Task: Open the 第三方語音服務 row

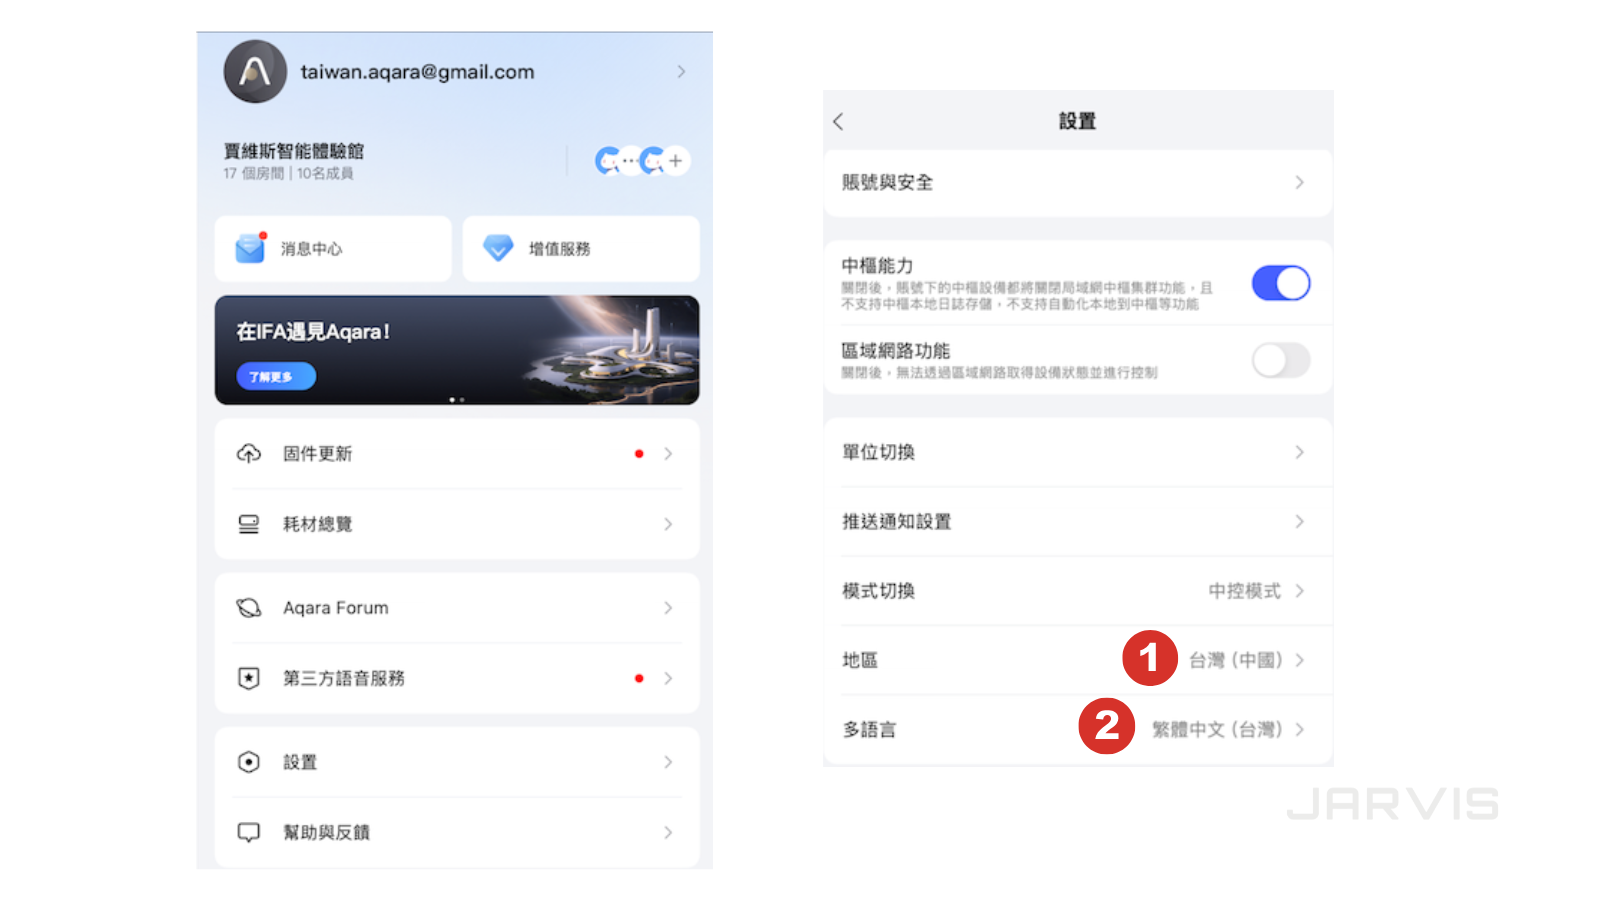Action: pos(457,678)
